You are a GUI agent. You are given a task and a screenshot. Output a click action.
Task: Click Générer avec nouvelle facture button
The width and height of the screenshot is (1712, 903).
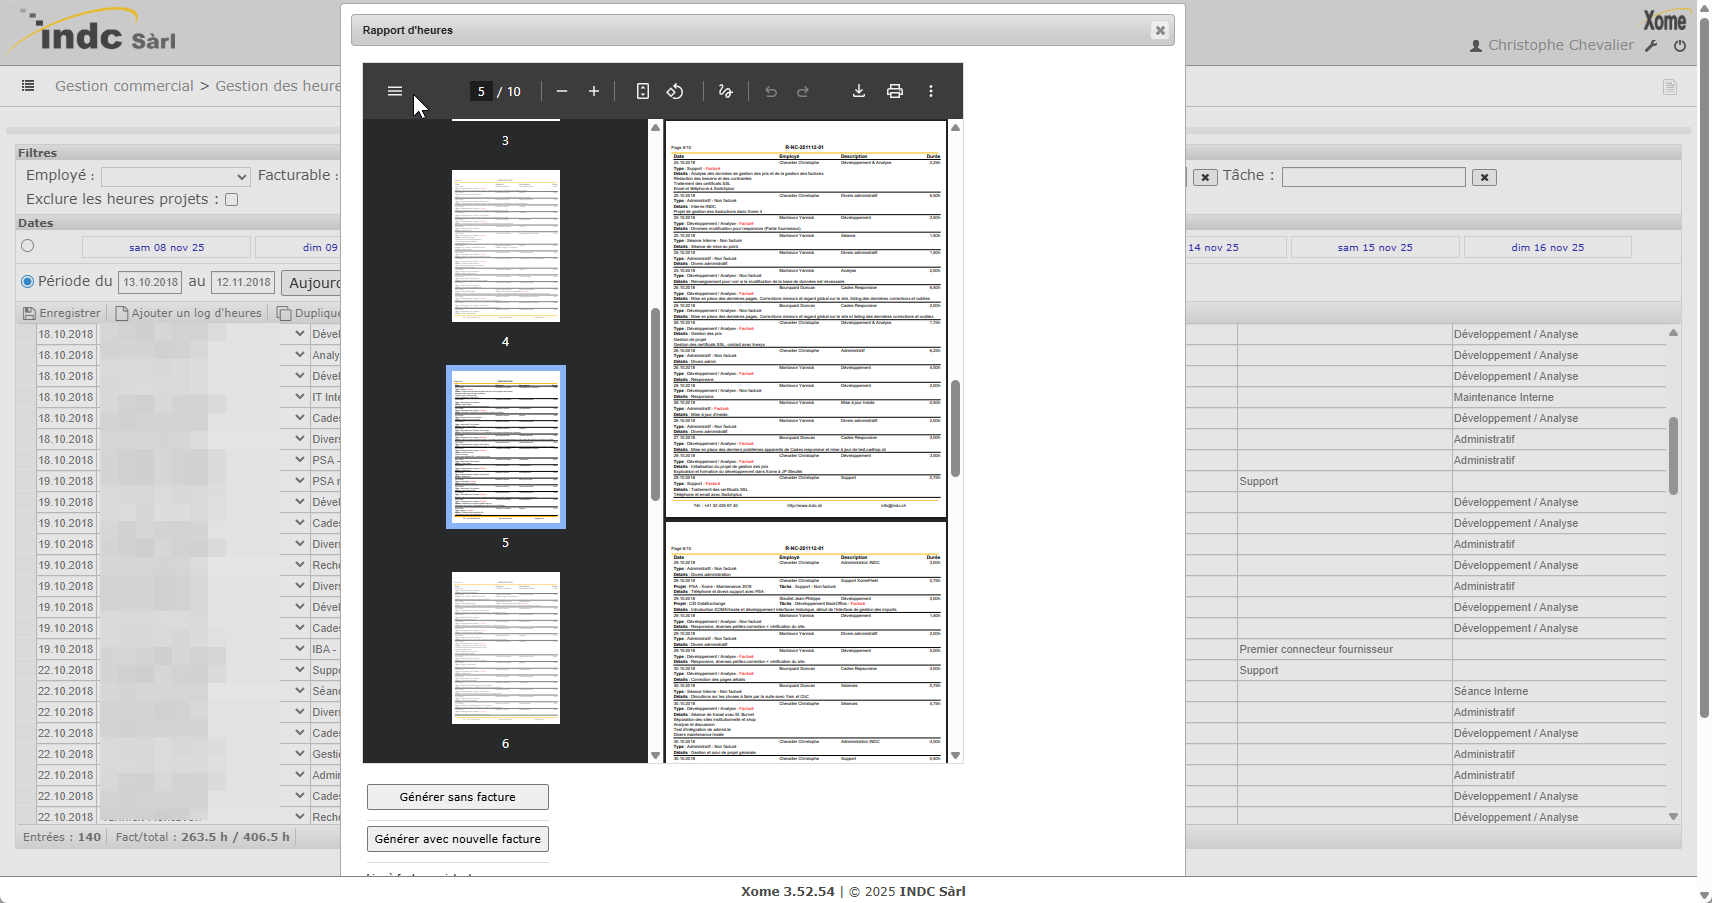click(x=457, y=839)
